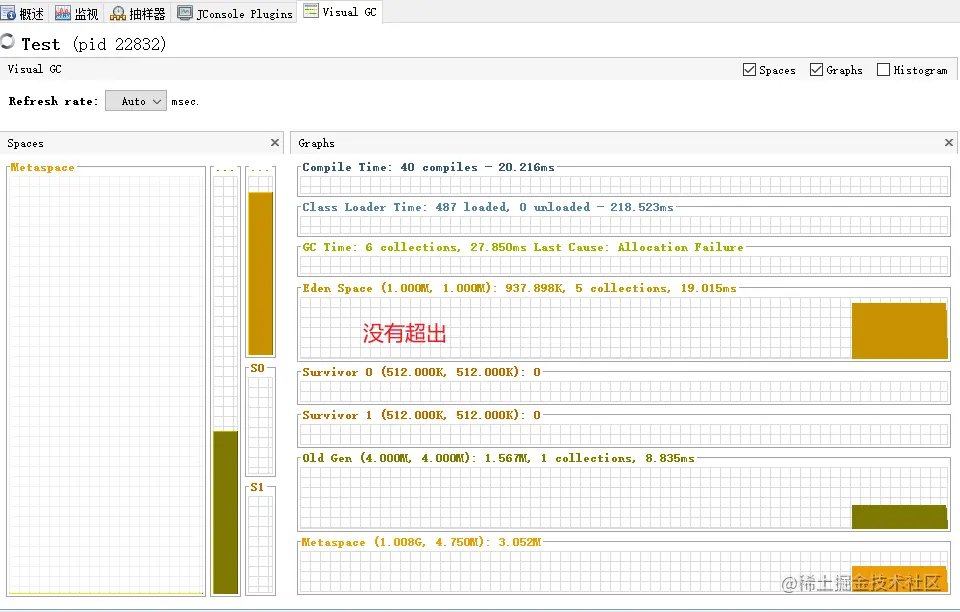Viewport: 960px width, 612px height.
Task: Click the Survivor 1 graph label
Action: (421, 415)
